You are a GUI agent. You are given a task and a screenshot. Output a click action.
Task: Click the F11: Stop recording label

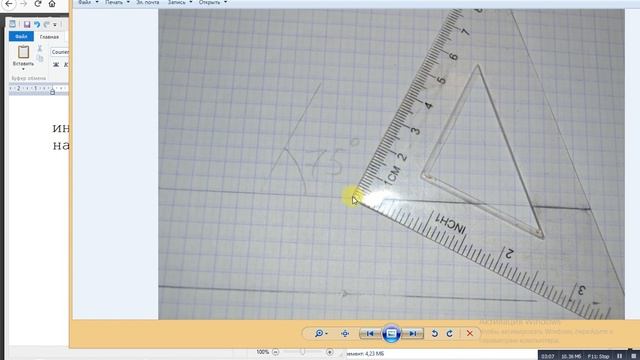click(x=598, y=356)
